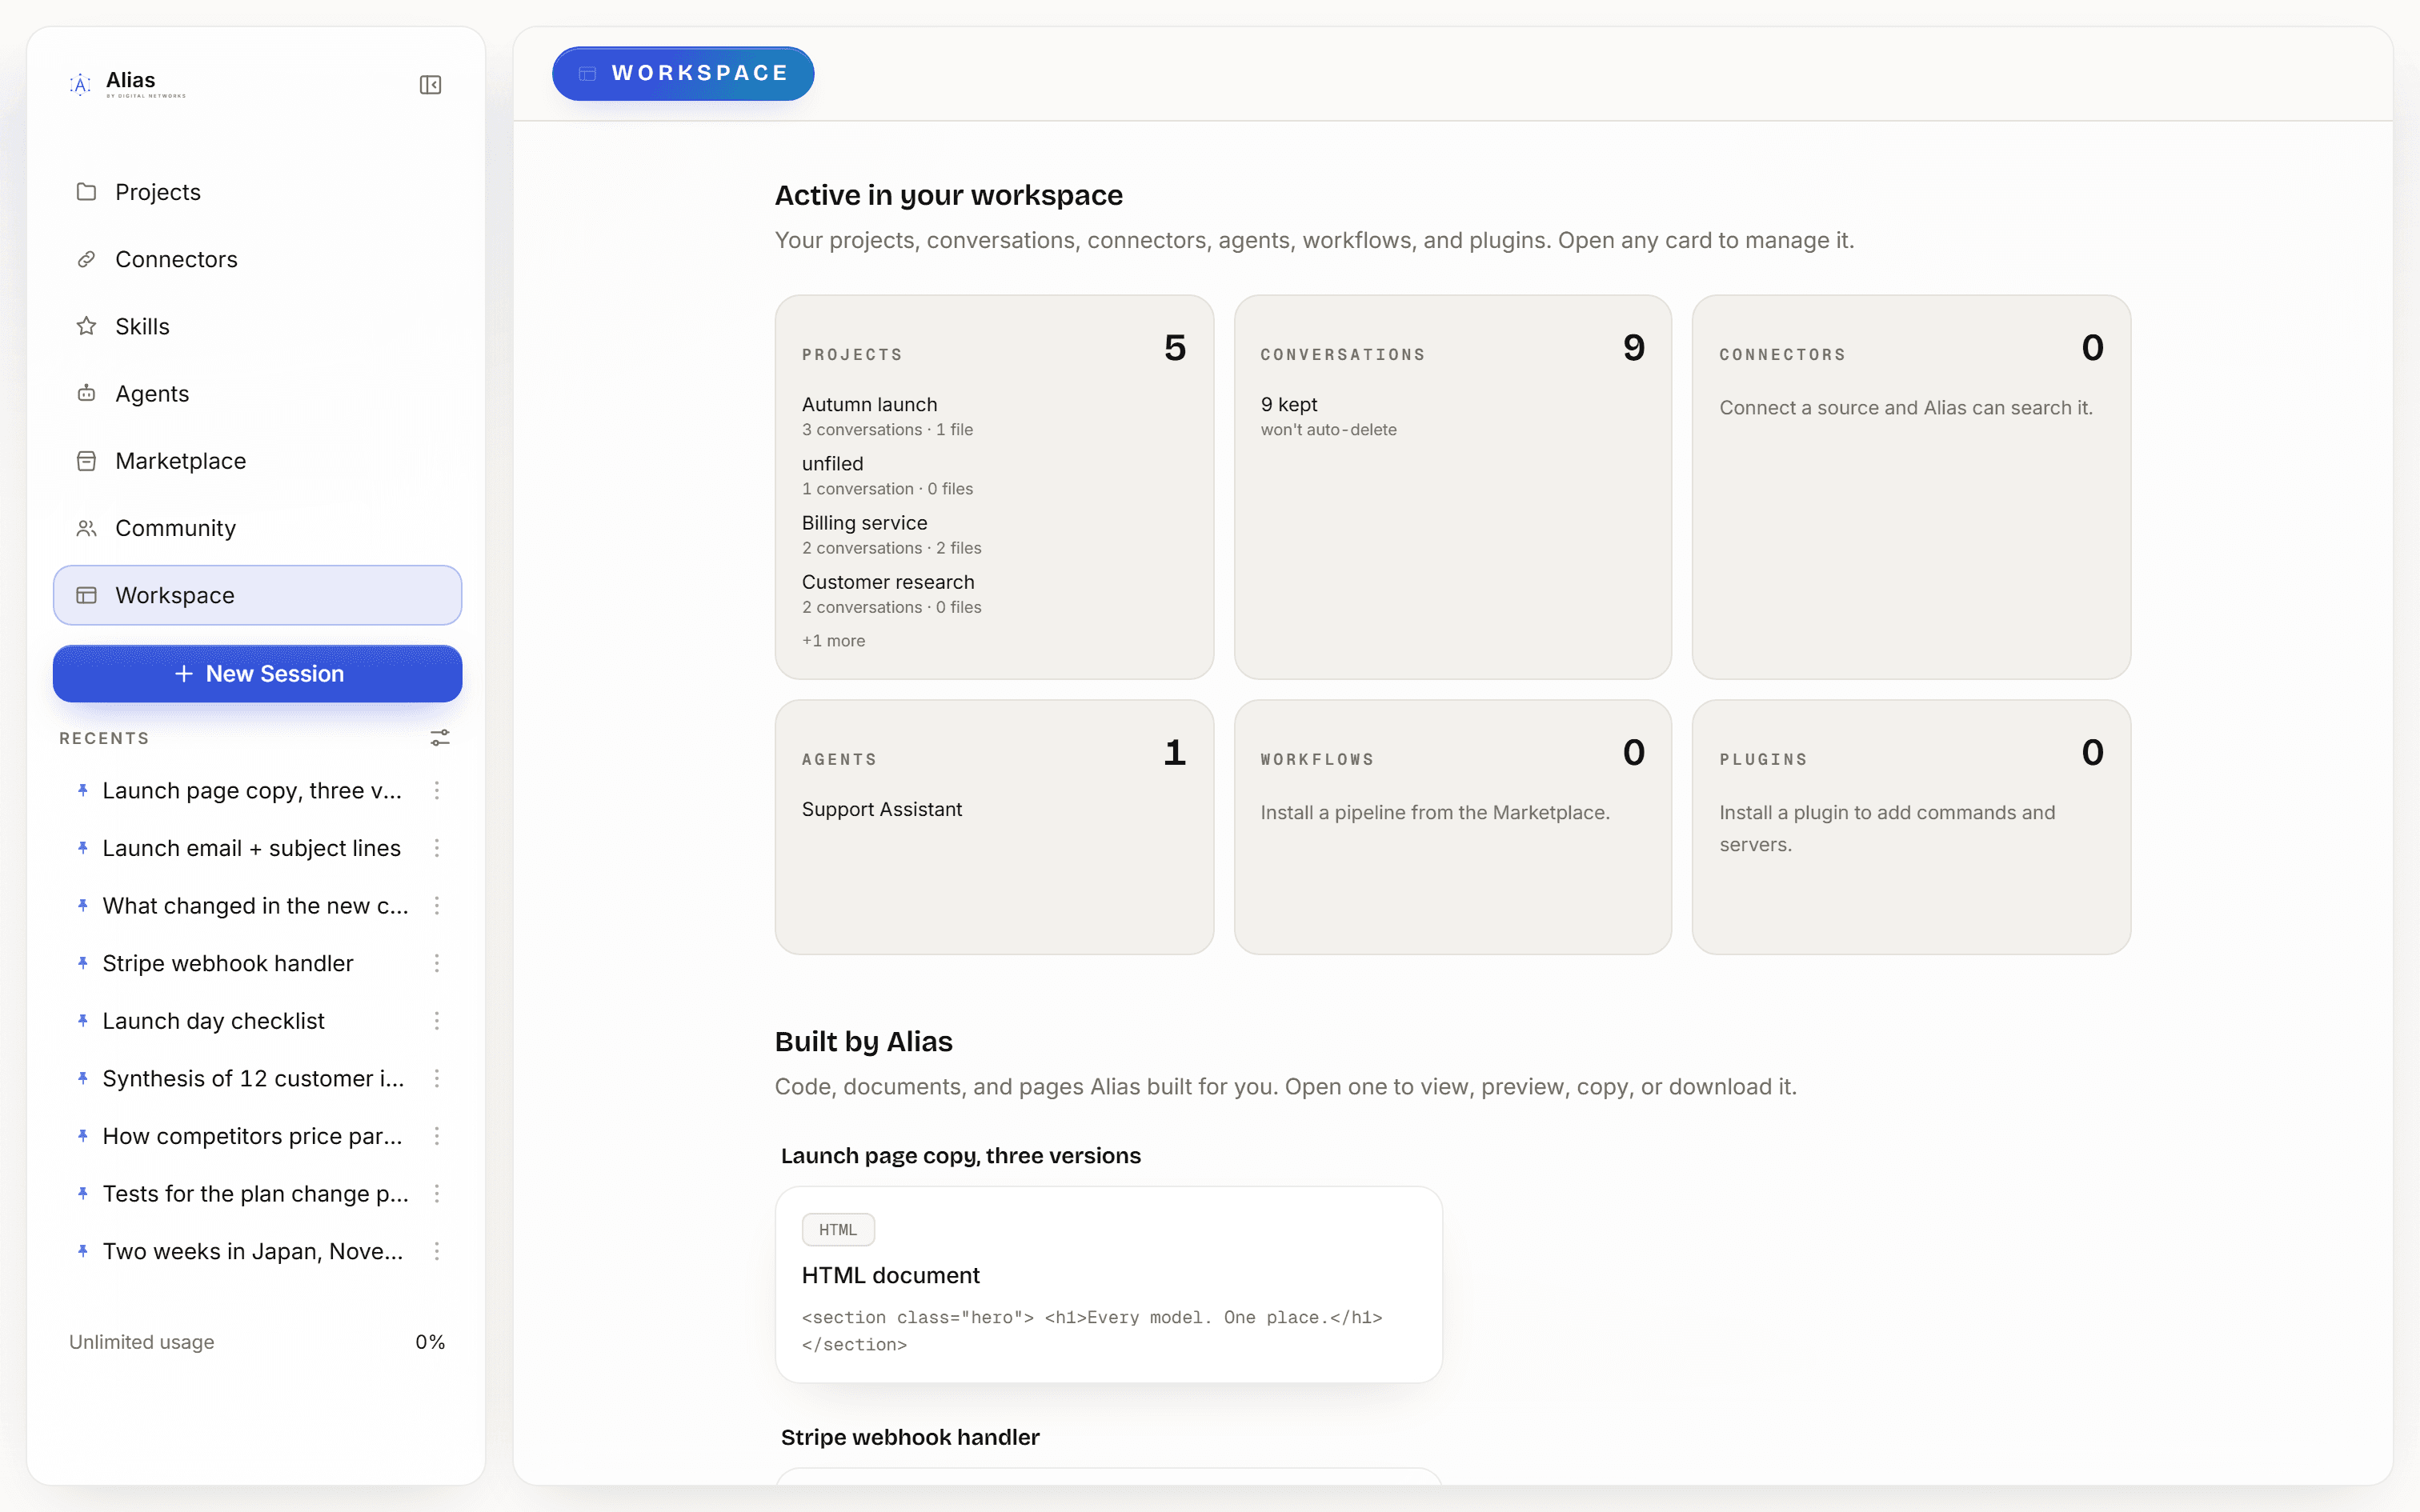Screen dimensions: 2420x1512
Task: Open the Conversations card
Action: (x=1452, y=487)
